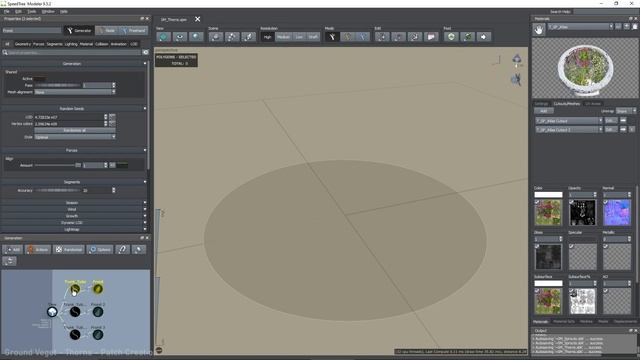Viewport: 640px width, 360px height.
Task: Collapse the Generation section
Action: pos(145,64)
